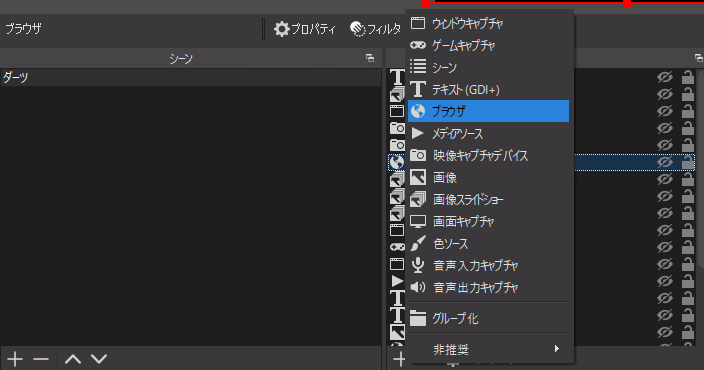Select the ダーツ scene
This screenshot has height=370, width=704.
click(191, 77)
